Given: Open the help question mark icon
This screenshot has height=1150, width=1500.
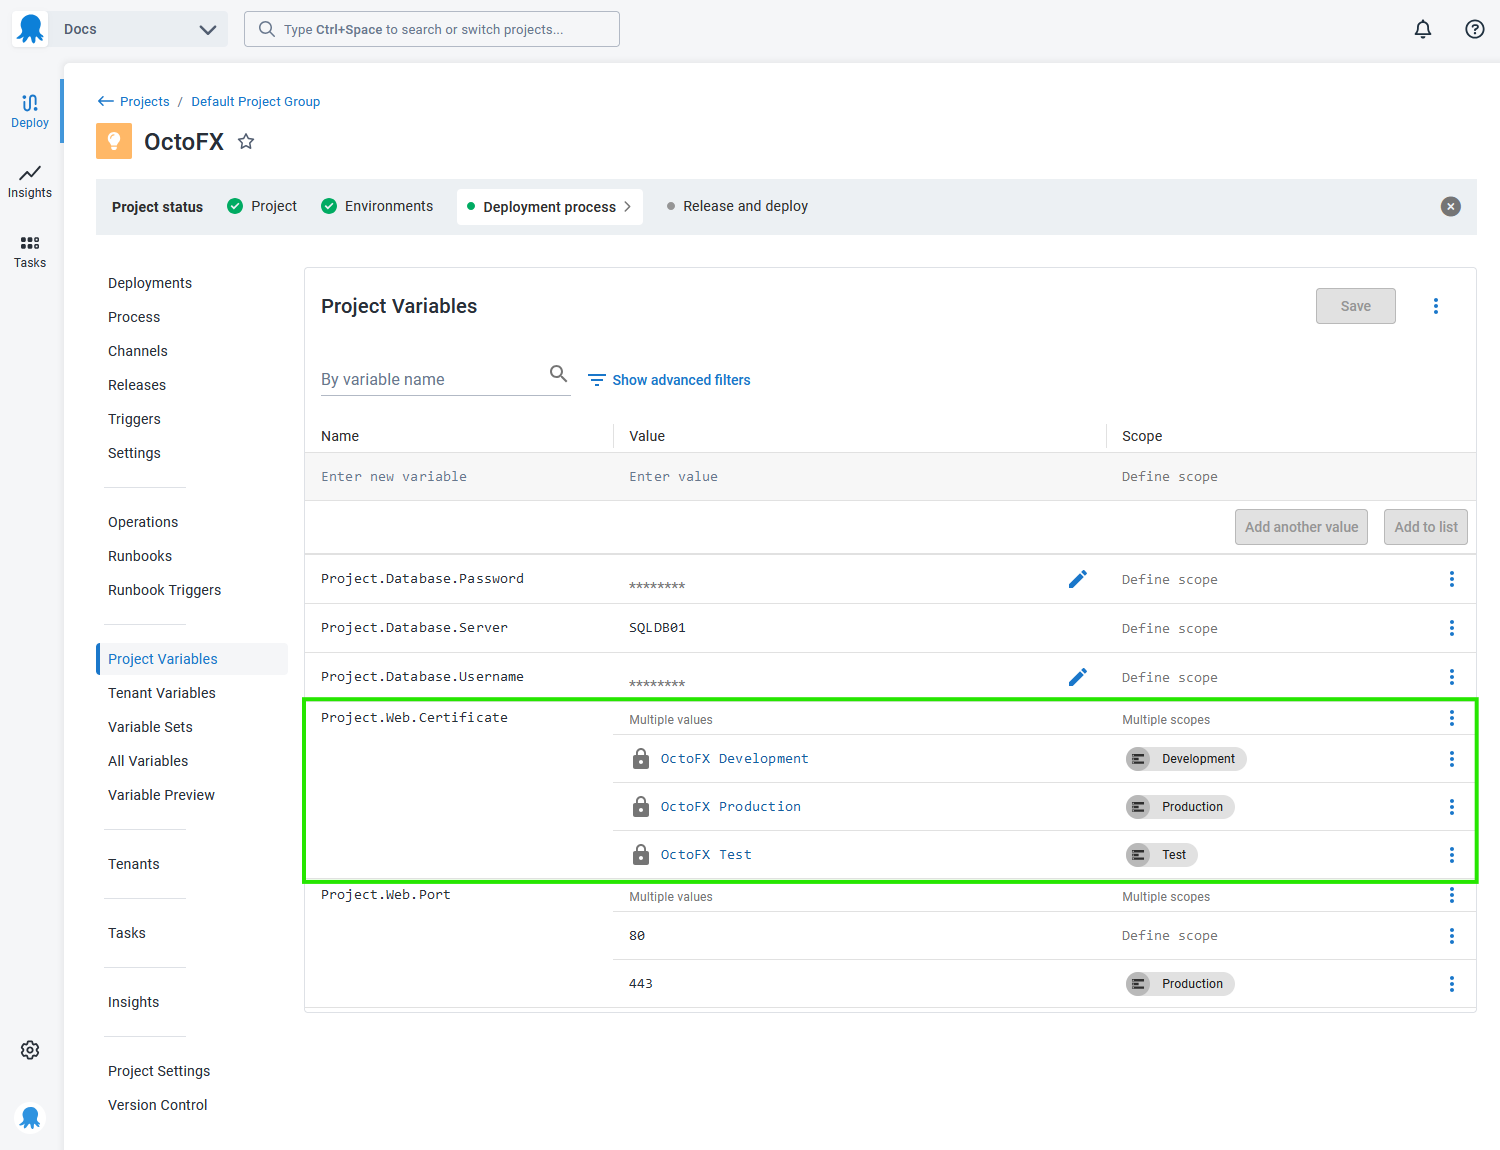Looking at the screenshot, I should point(1475,29).
